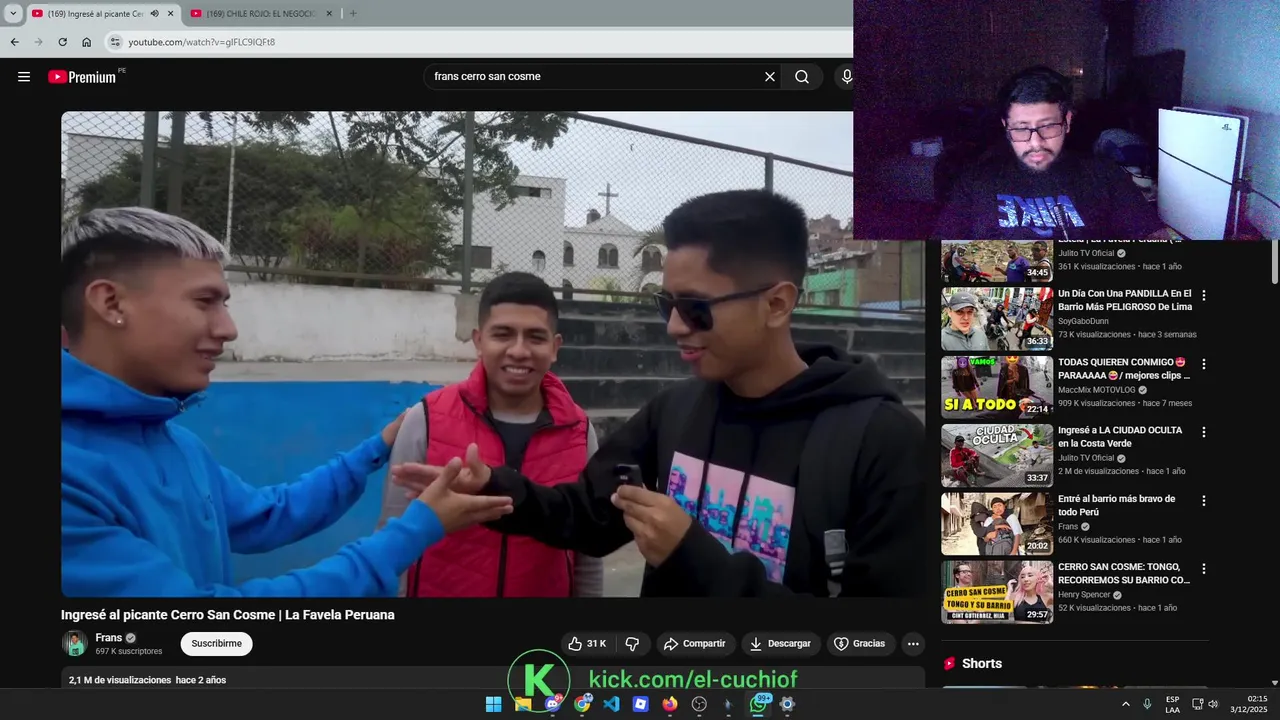Open options for CIUDAD OCULTA video
Image resolution: width=1280 pixels, height=720 pixels.
coord(1203,432)
